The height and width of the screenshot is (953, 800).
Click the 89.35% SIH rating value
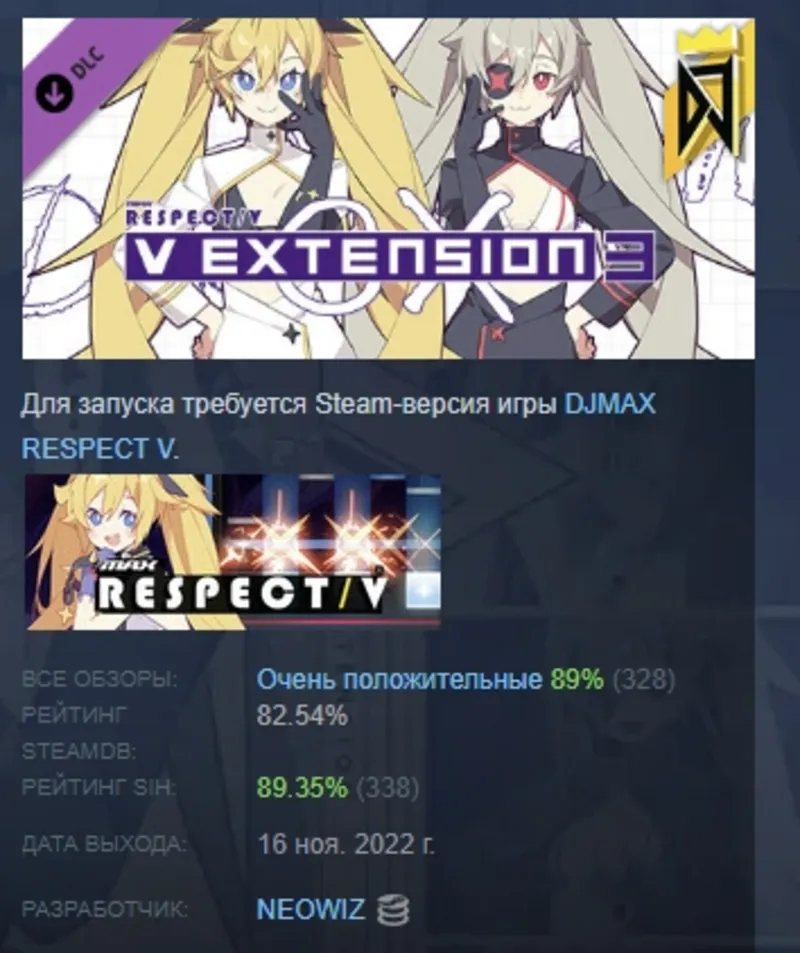(302, 788)
